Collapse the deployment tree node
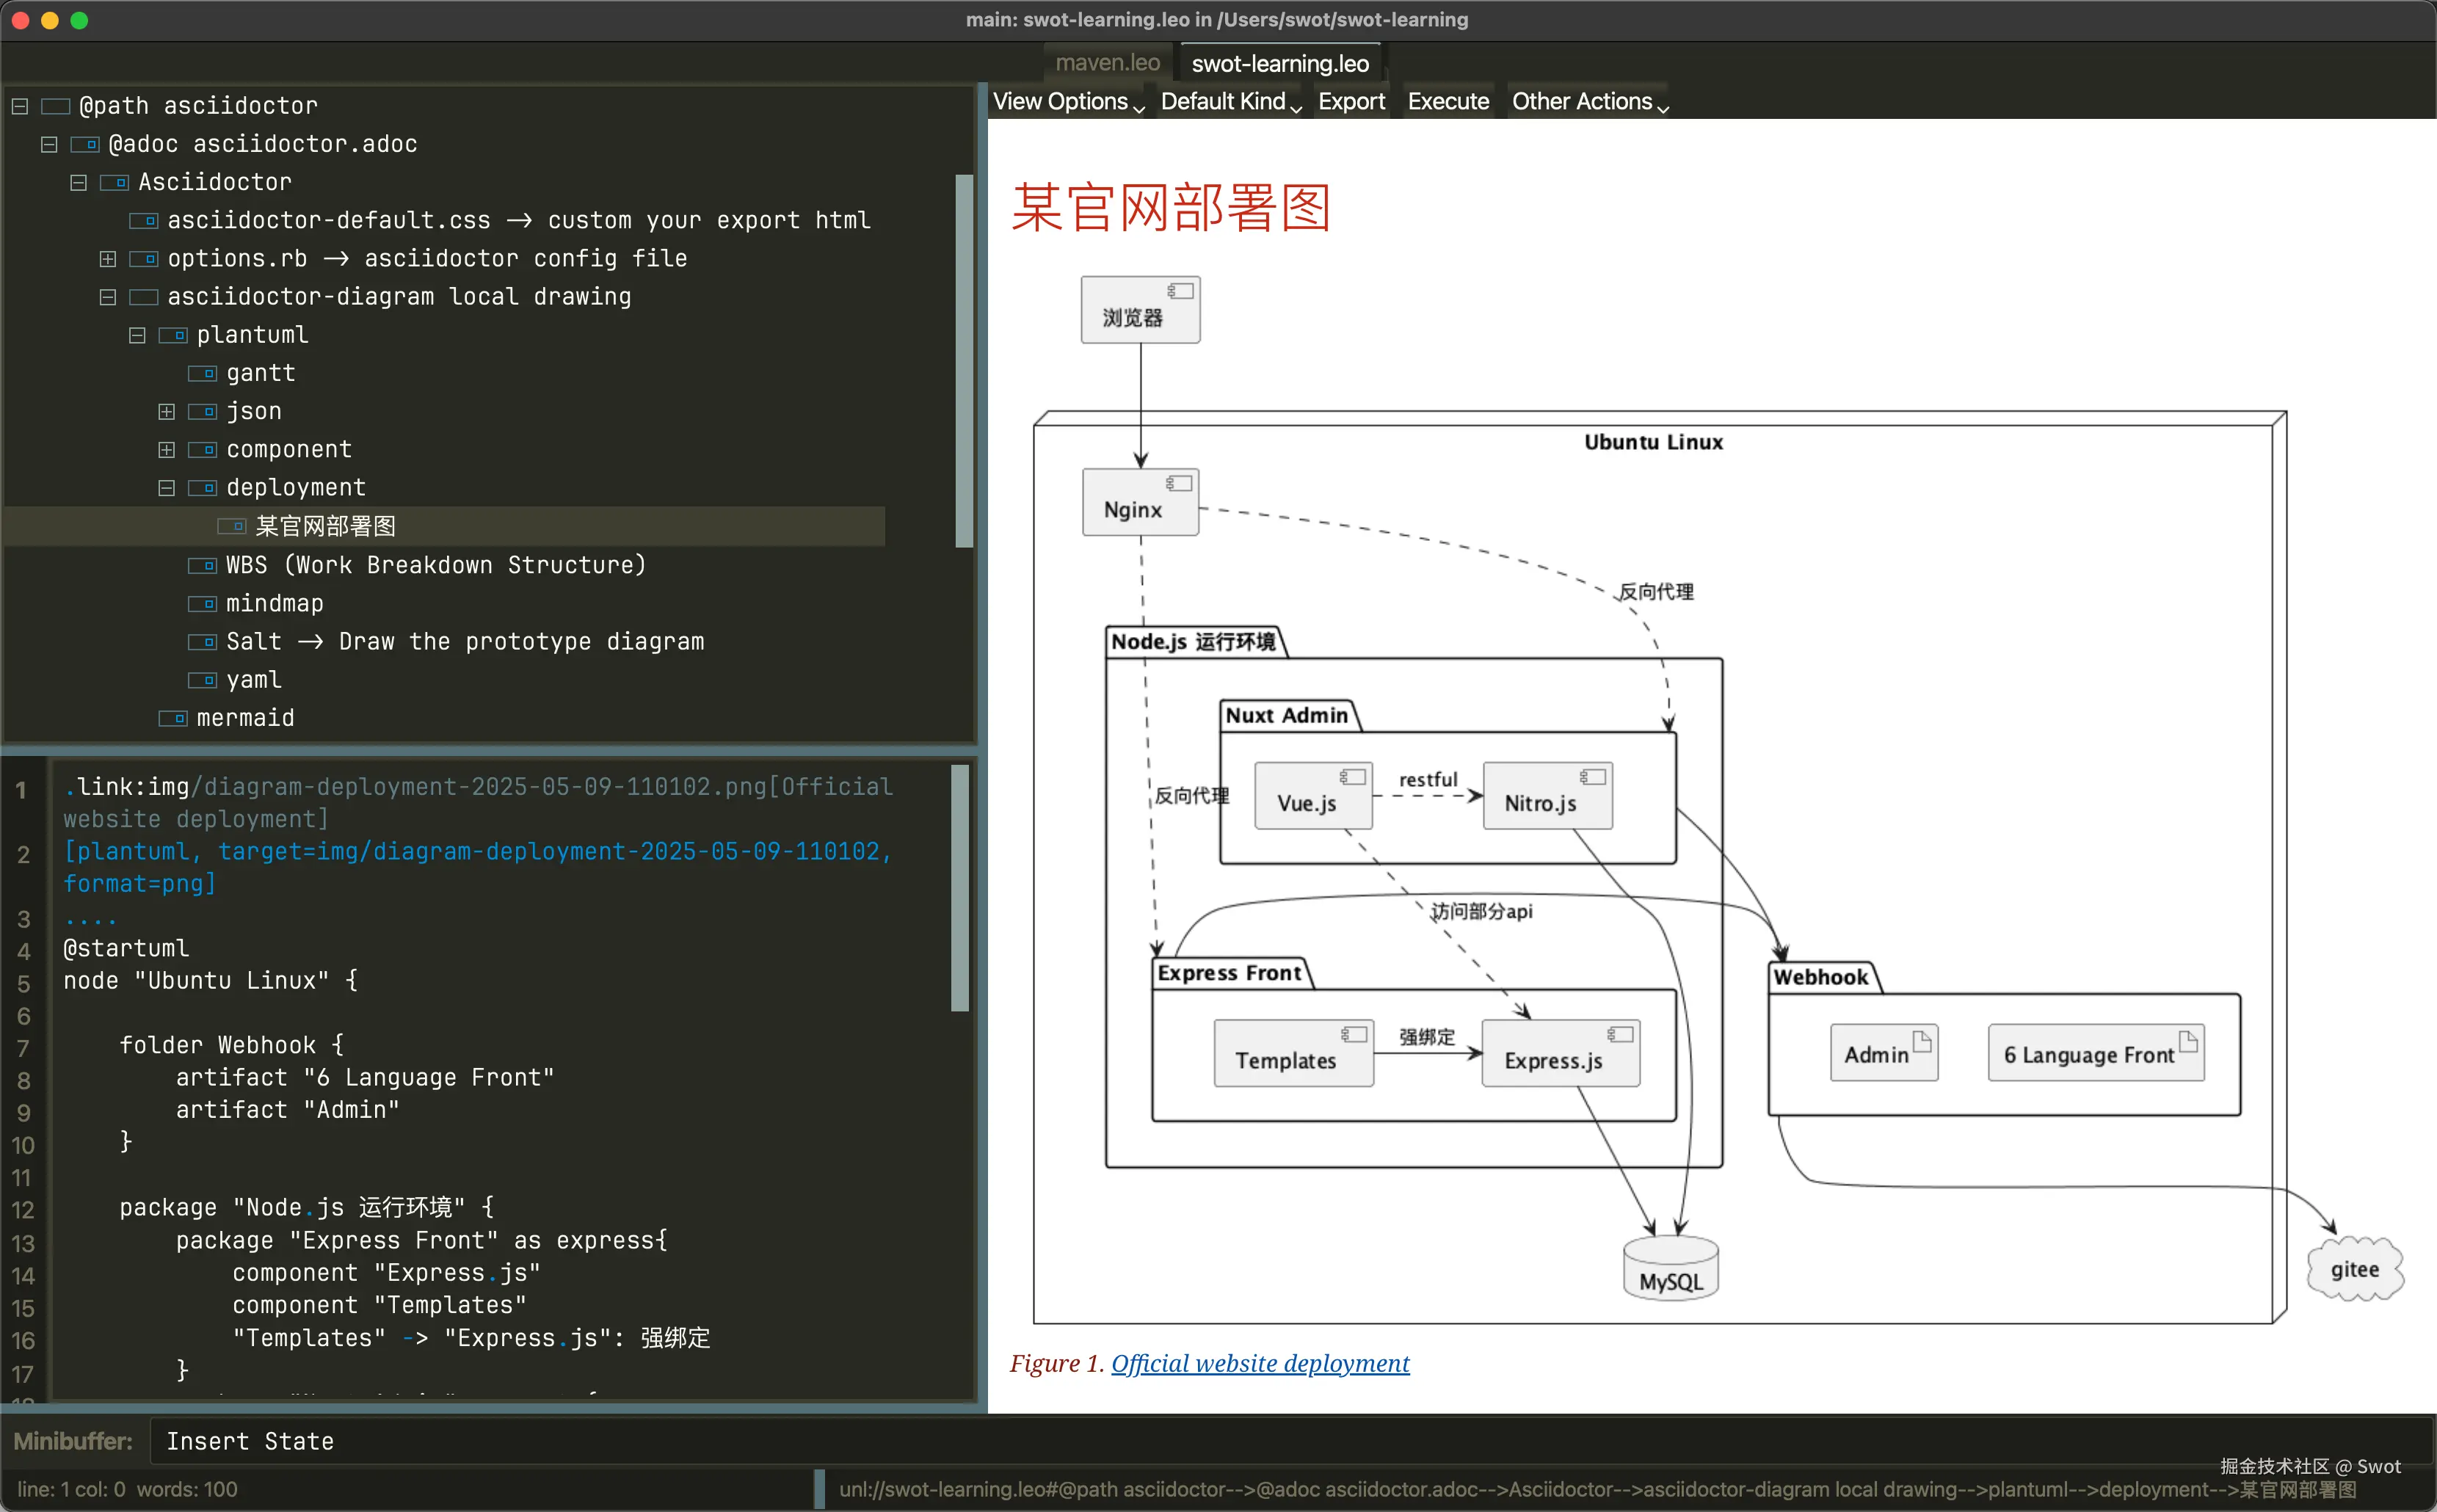Image resolution: width=2437 pixels, height=1512 pixels. pyautogui.click(x=166, y=488)
